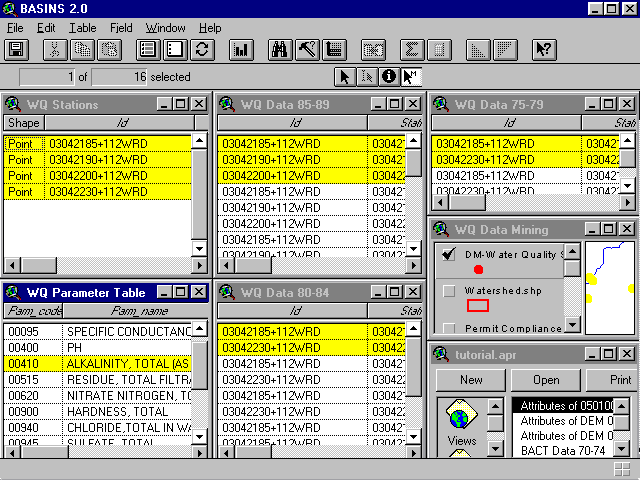Click the Select None records icon
The width and height of the screenshot is (640, 480).
pos(176,50)
